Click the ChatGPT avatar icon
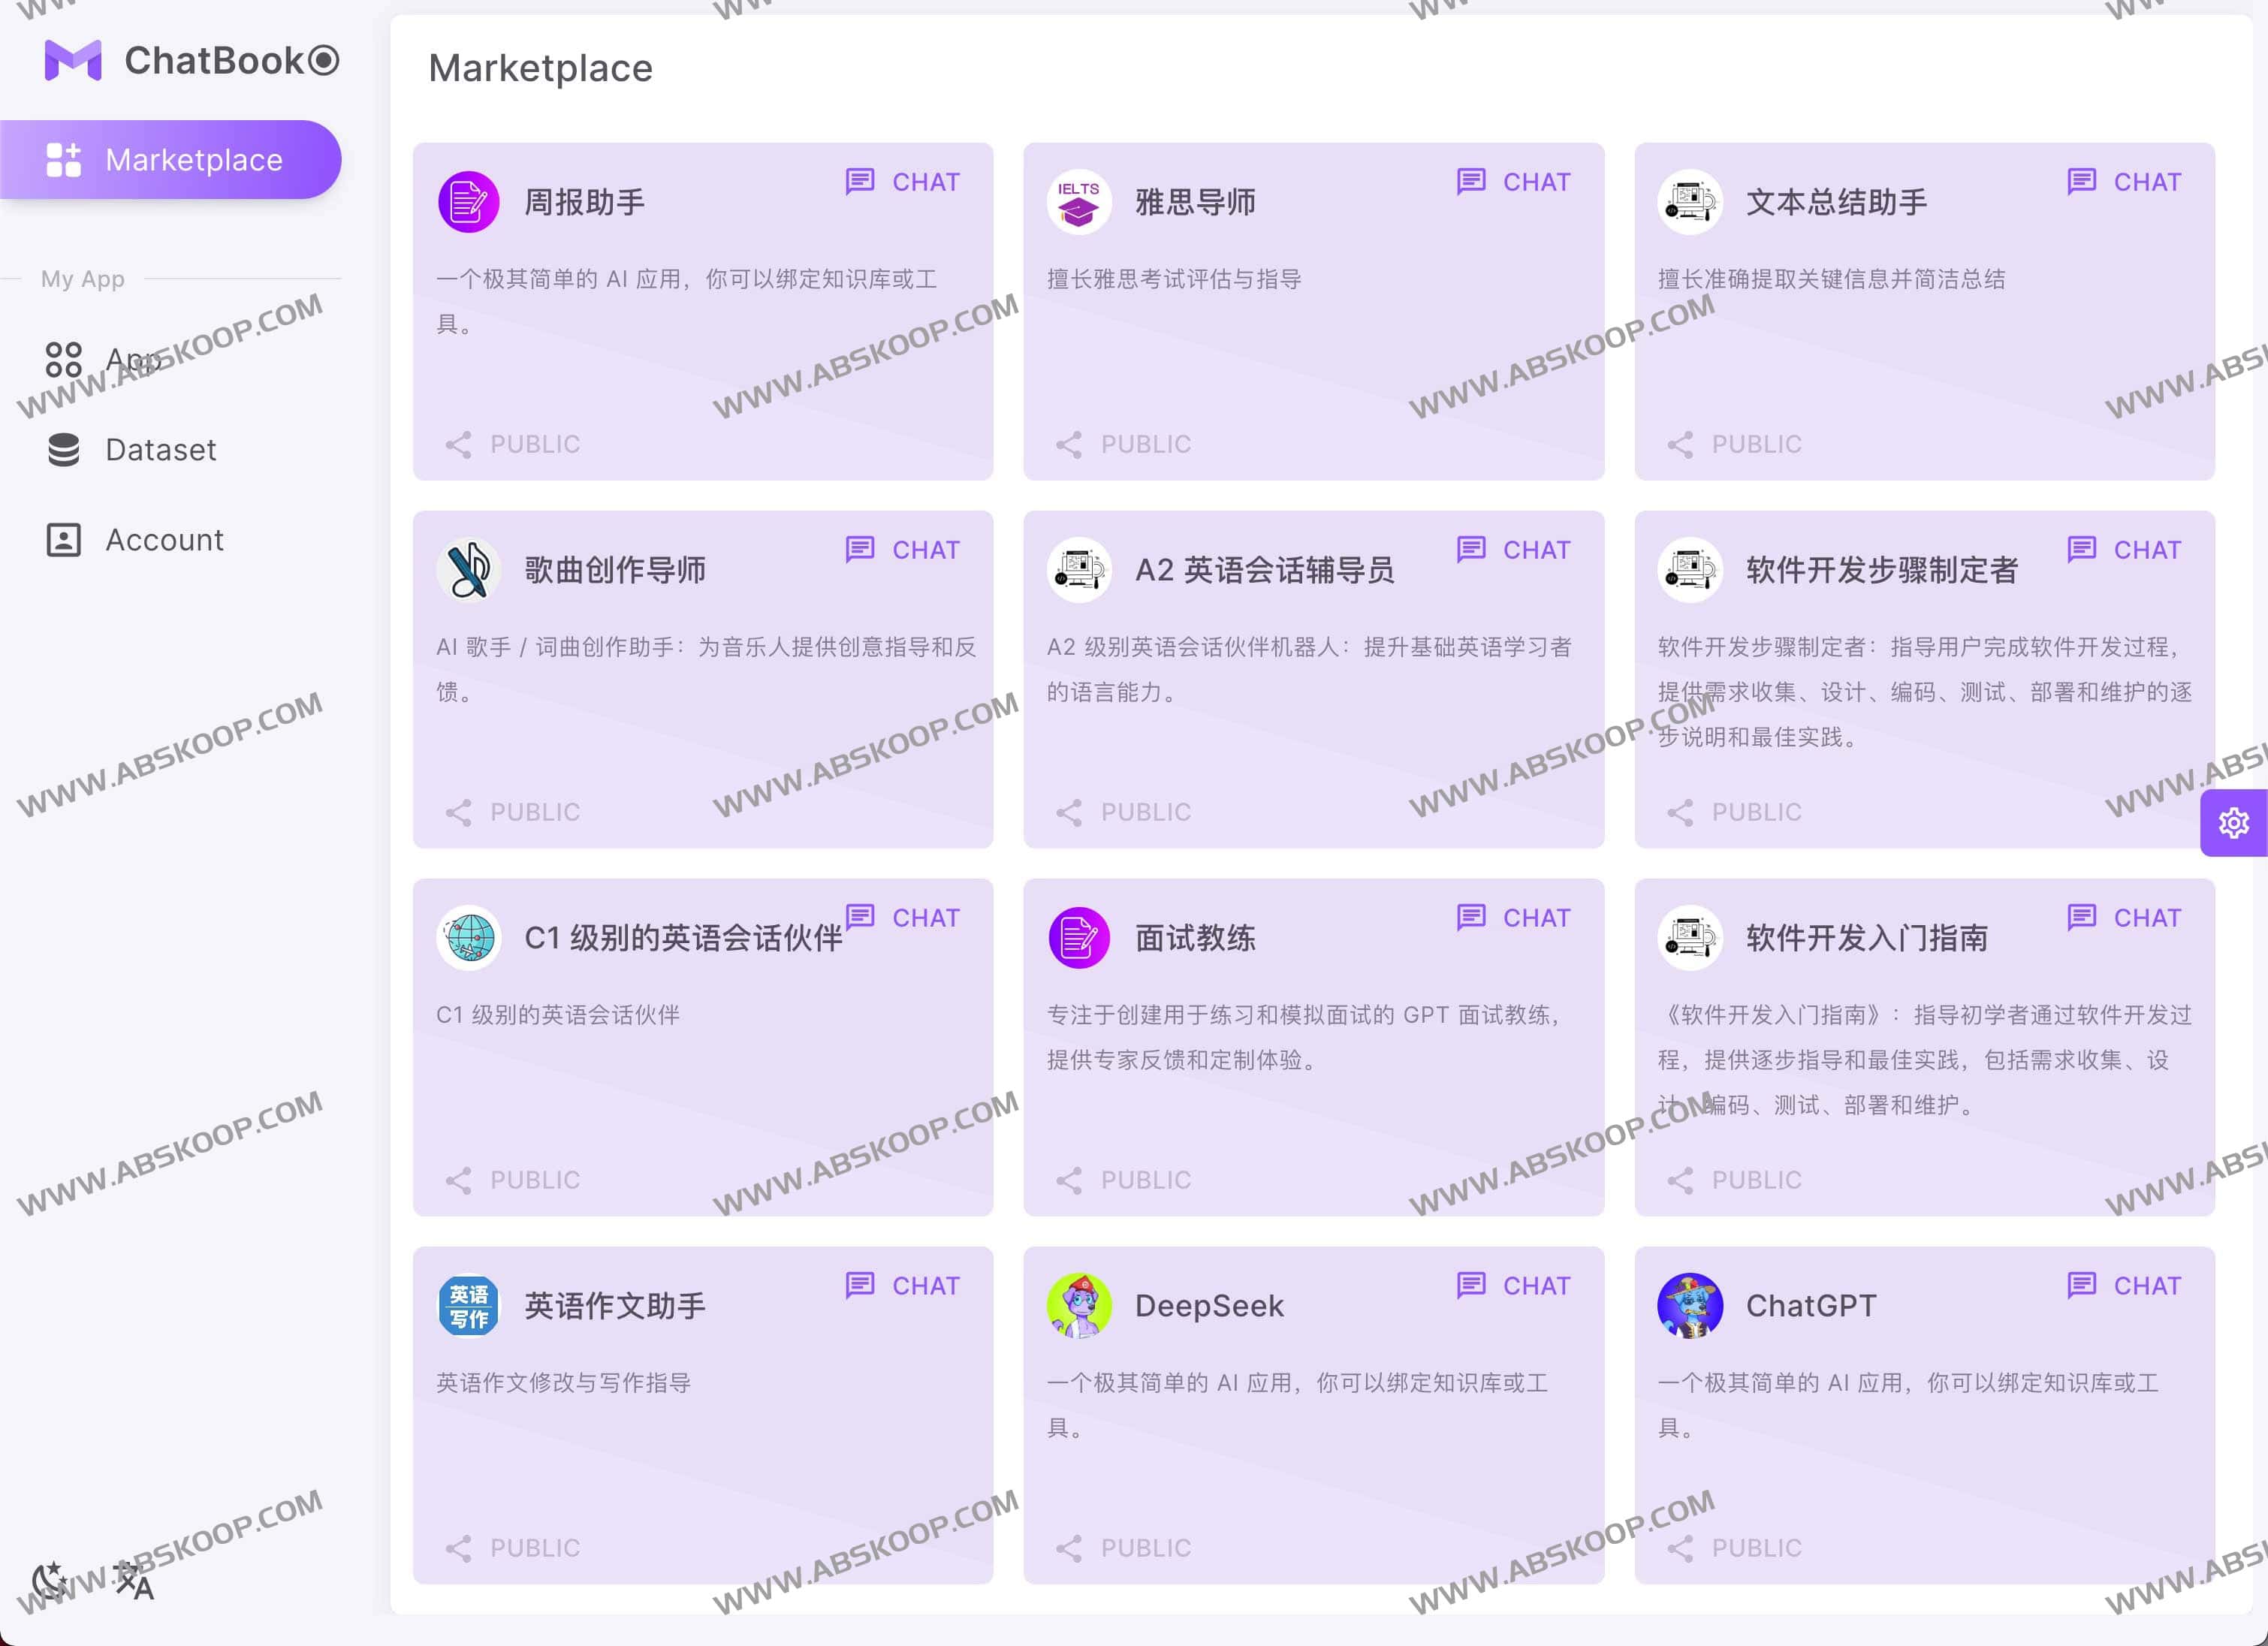 [x=1690, y=1304]
